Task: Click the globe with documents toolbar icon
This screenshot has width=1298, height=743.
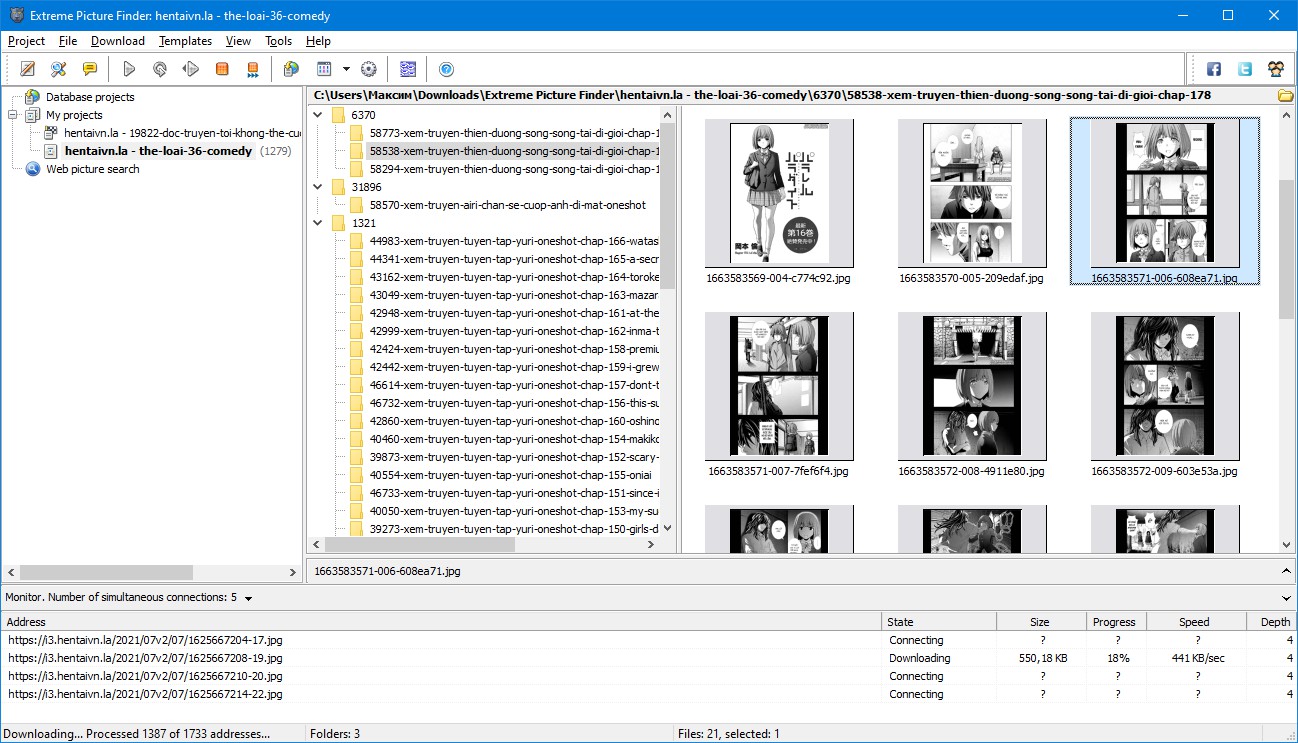Action: (x=291, y=69)
